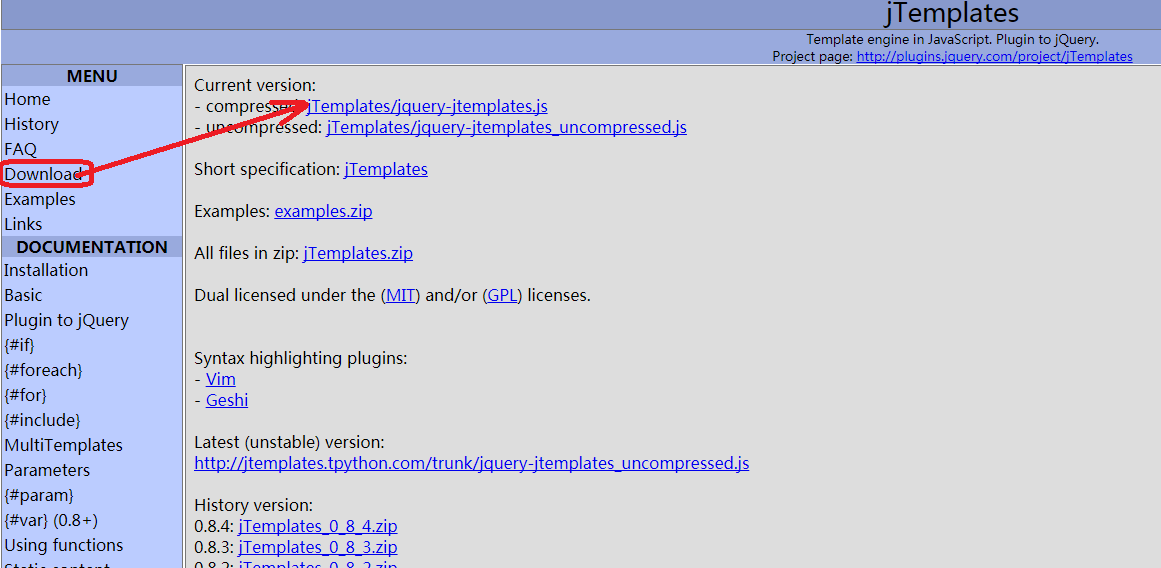Screen dimensions: 1161x568
Task: Open the jtemplates.tpython.com trunk unstable link
Action: pyautogui.click(x=472, y=464)
